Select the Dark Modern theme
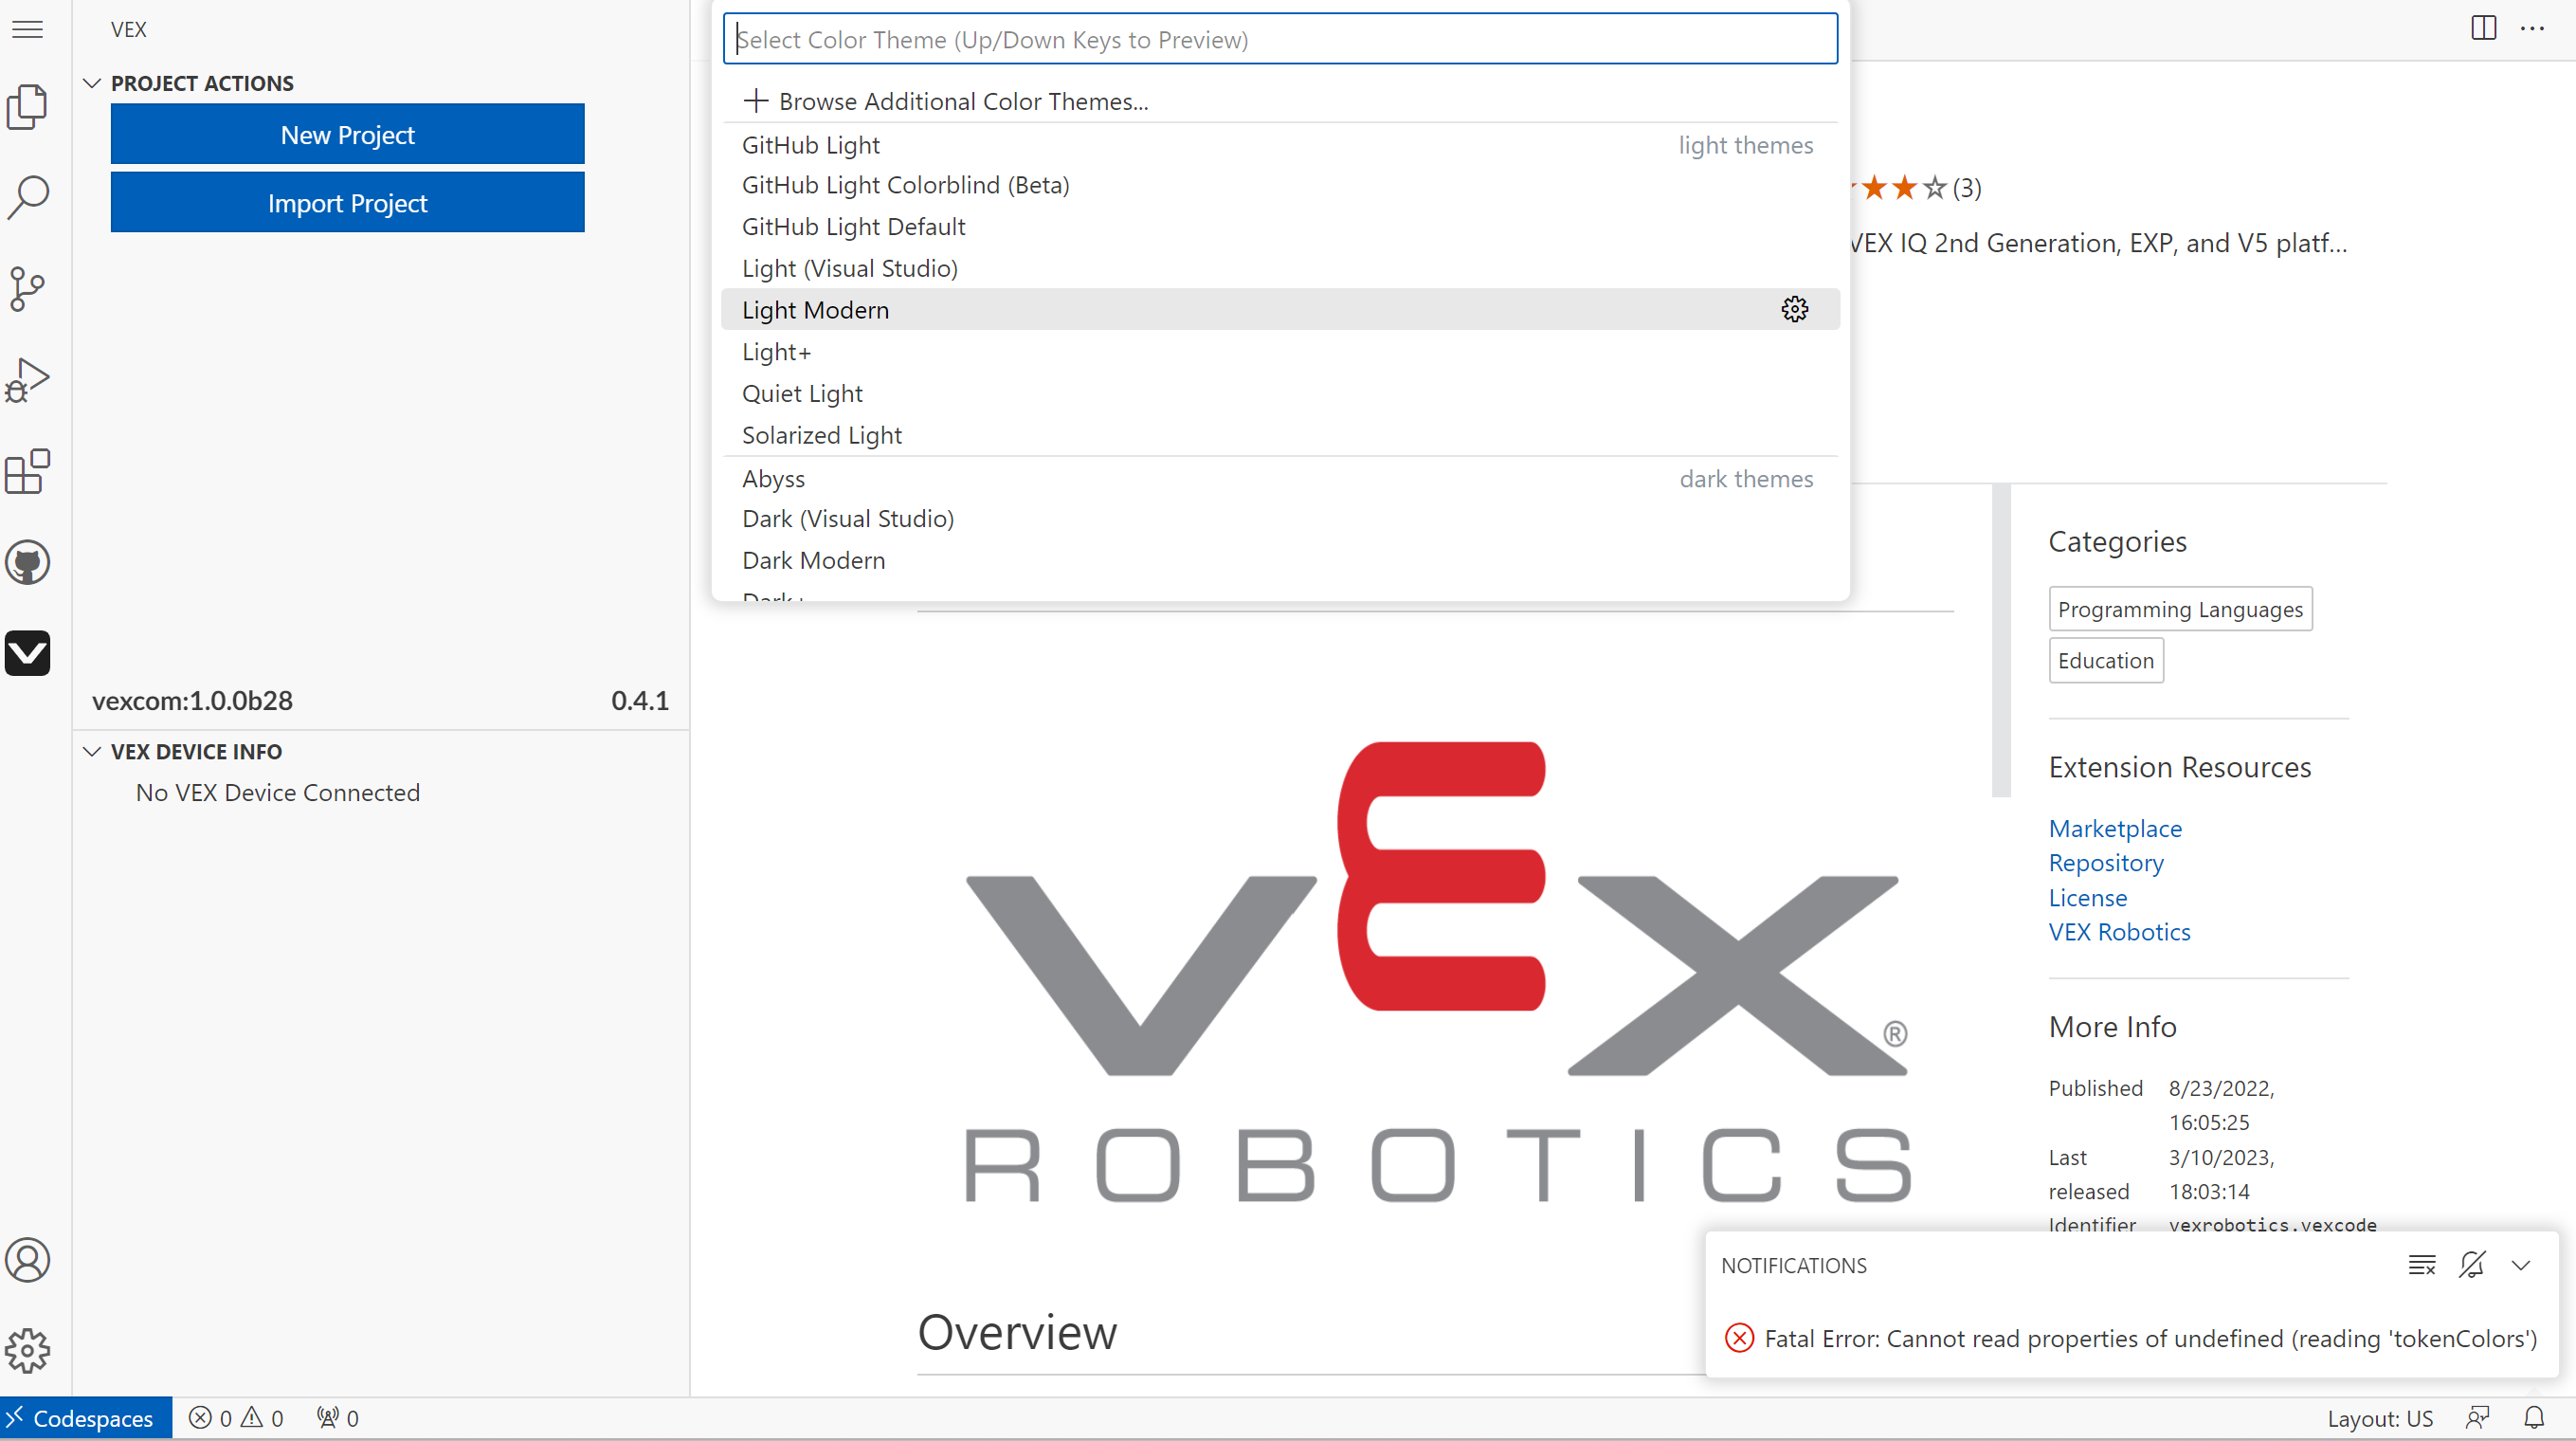The height and width of the screenshot is (1441, 2576). [x=1280, y=560]
